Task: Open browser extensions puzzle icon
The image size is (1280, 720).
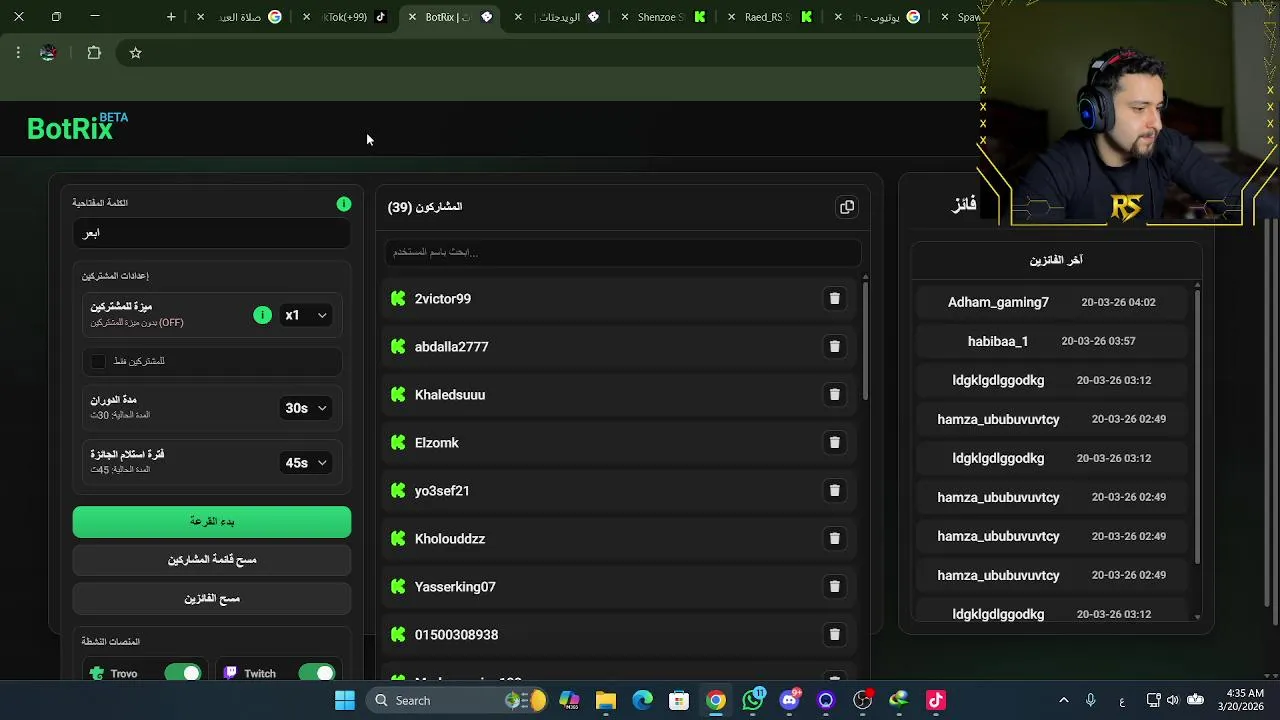Action: tap(94, 53)
